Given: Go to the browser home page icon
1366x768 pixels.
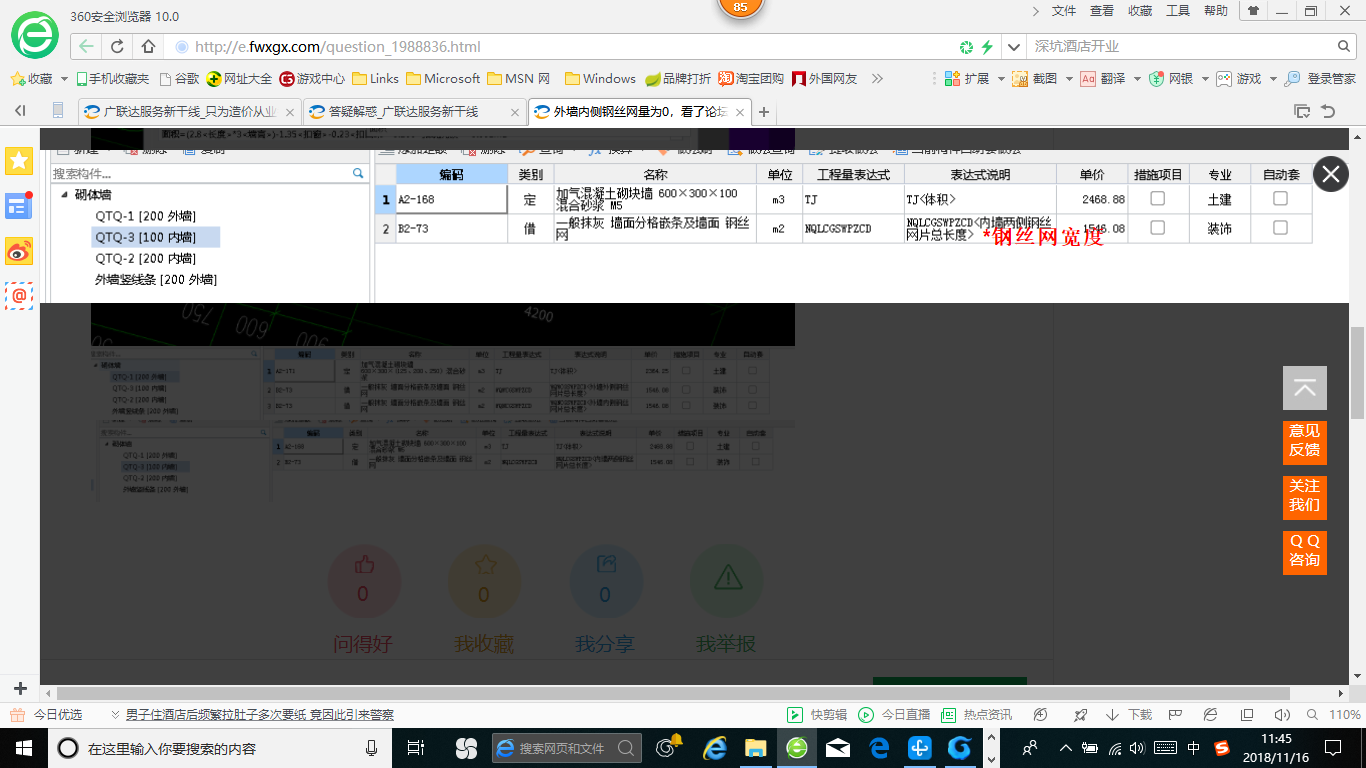Looking at the screenshot, I should click(x=148, y=46).
